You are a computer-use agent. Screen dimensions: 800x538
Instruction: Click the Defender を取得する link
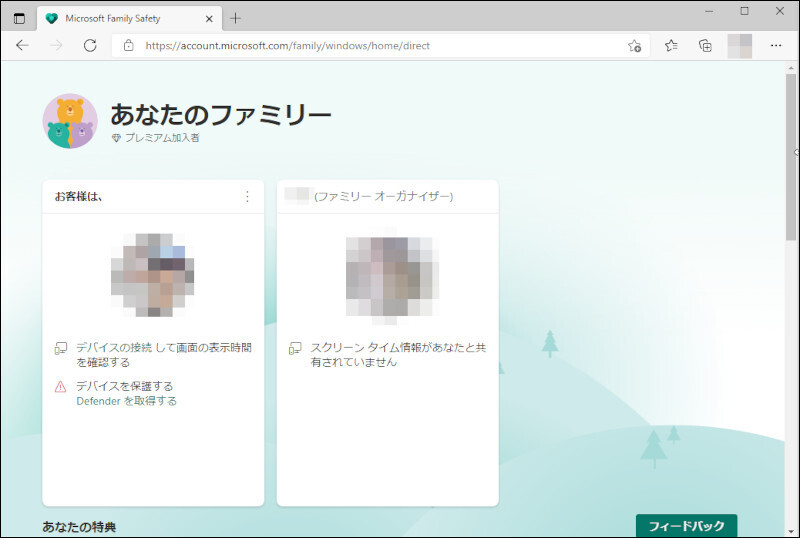127,401
